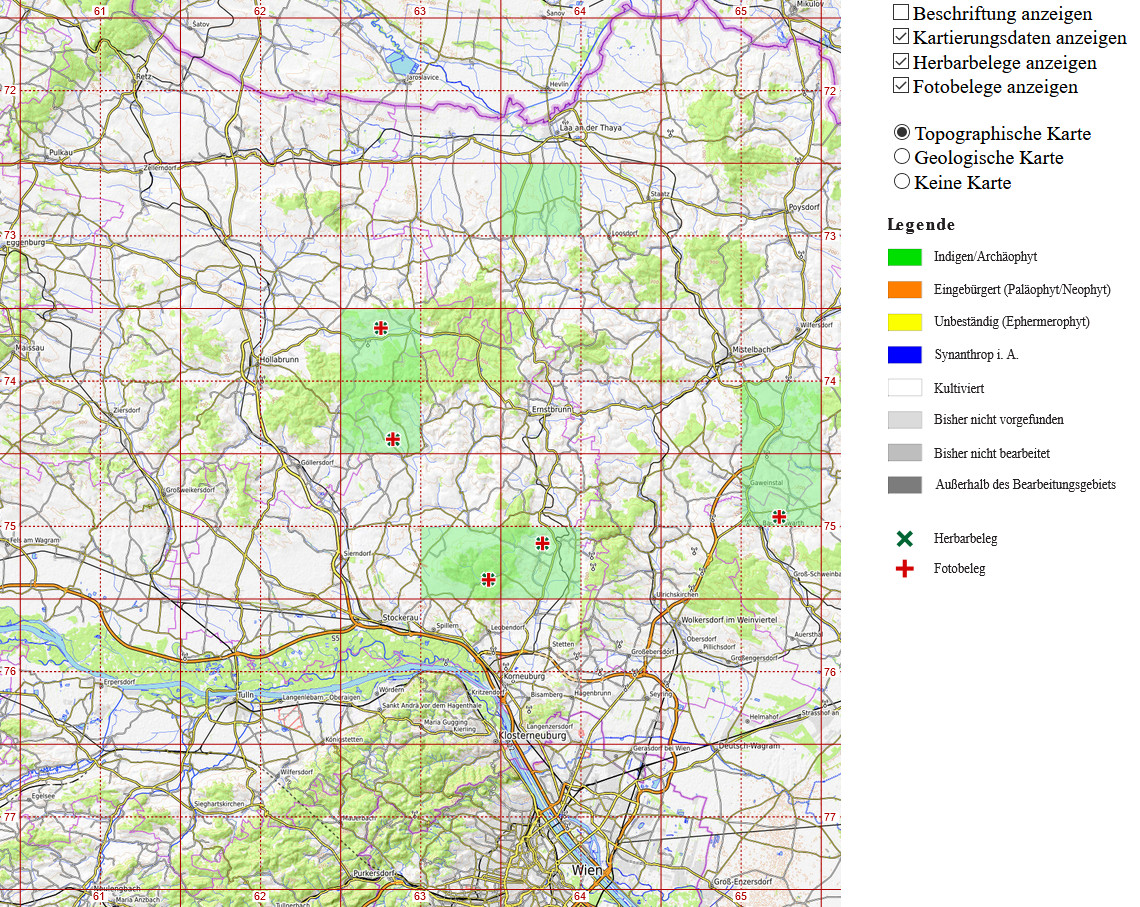The image size is (1140, 907).
Task: Click the photo record marker near Hollabrunn's northern green quadrant
Action: pos(380,328)
